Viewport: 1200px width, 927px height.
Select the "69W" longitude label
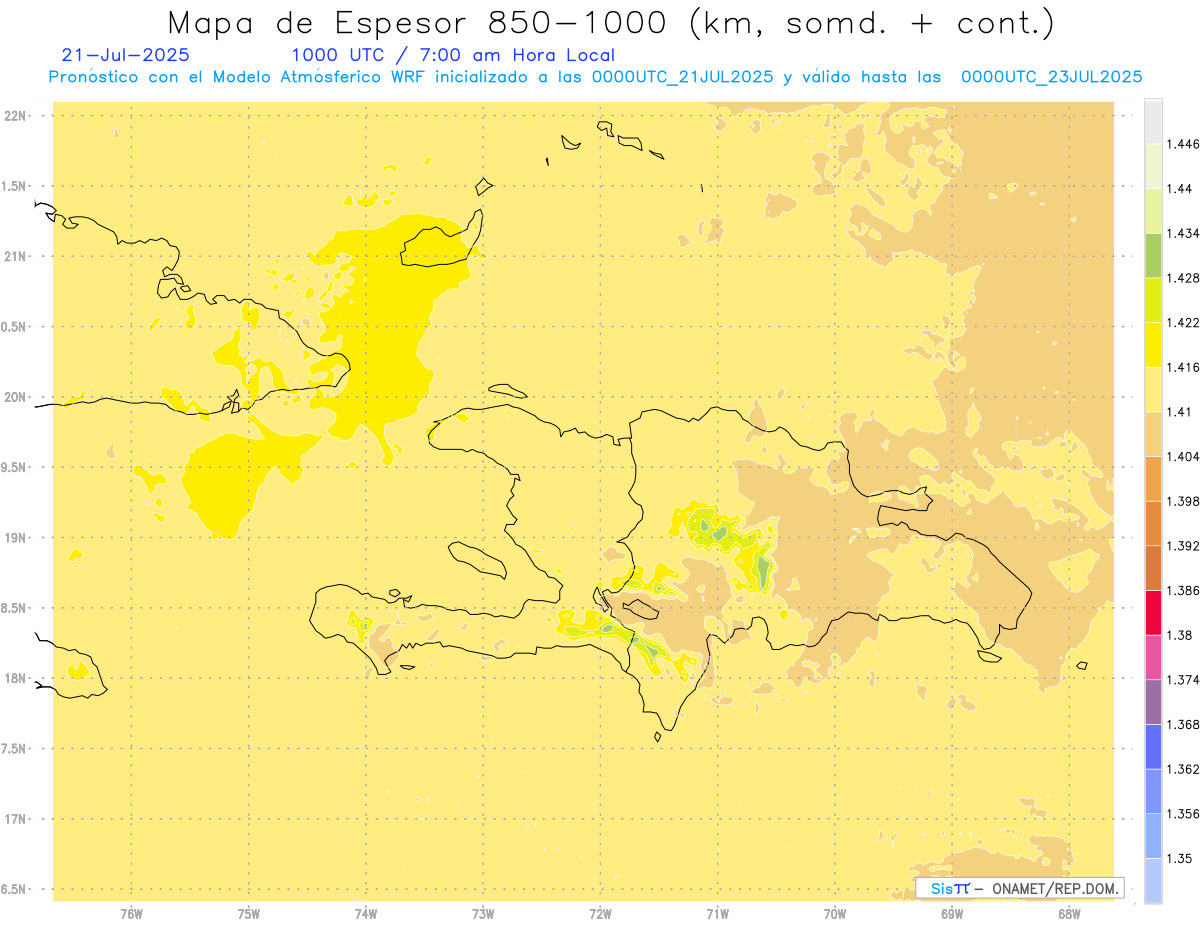click(x=952, y=914)
